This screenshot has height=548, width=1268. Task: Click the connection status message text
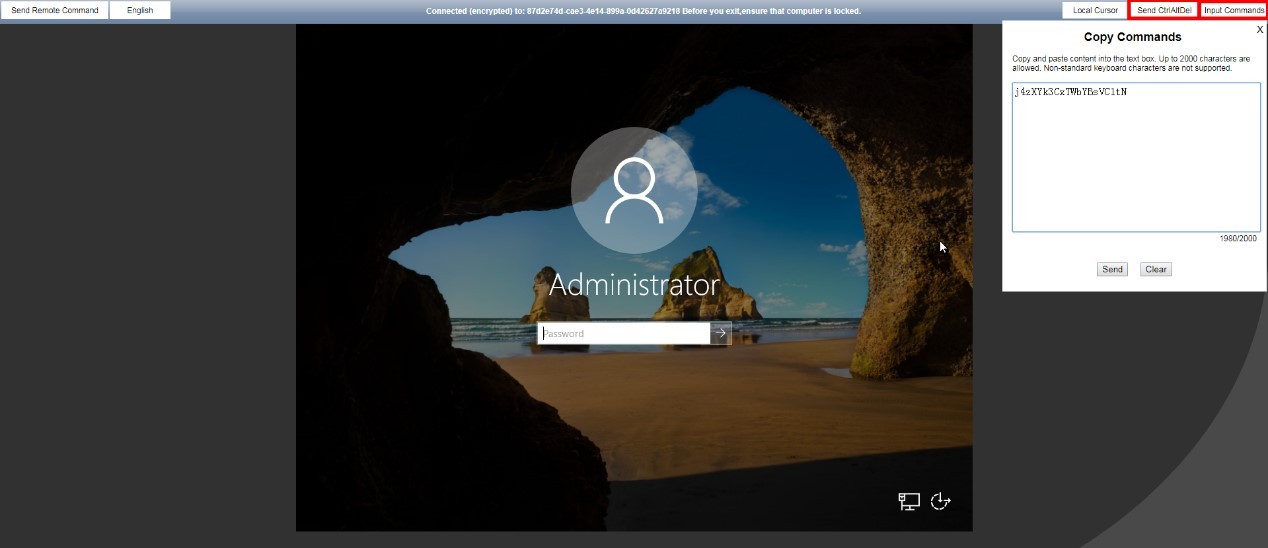[643, 11]
